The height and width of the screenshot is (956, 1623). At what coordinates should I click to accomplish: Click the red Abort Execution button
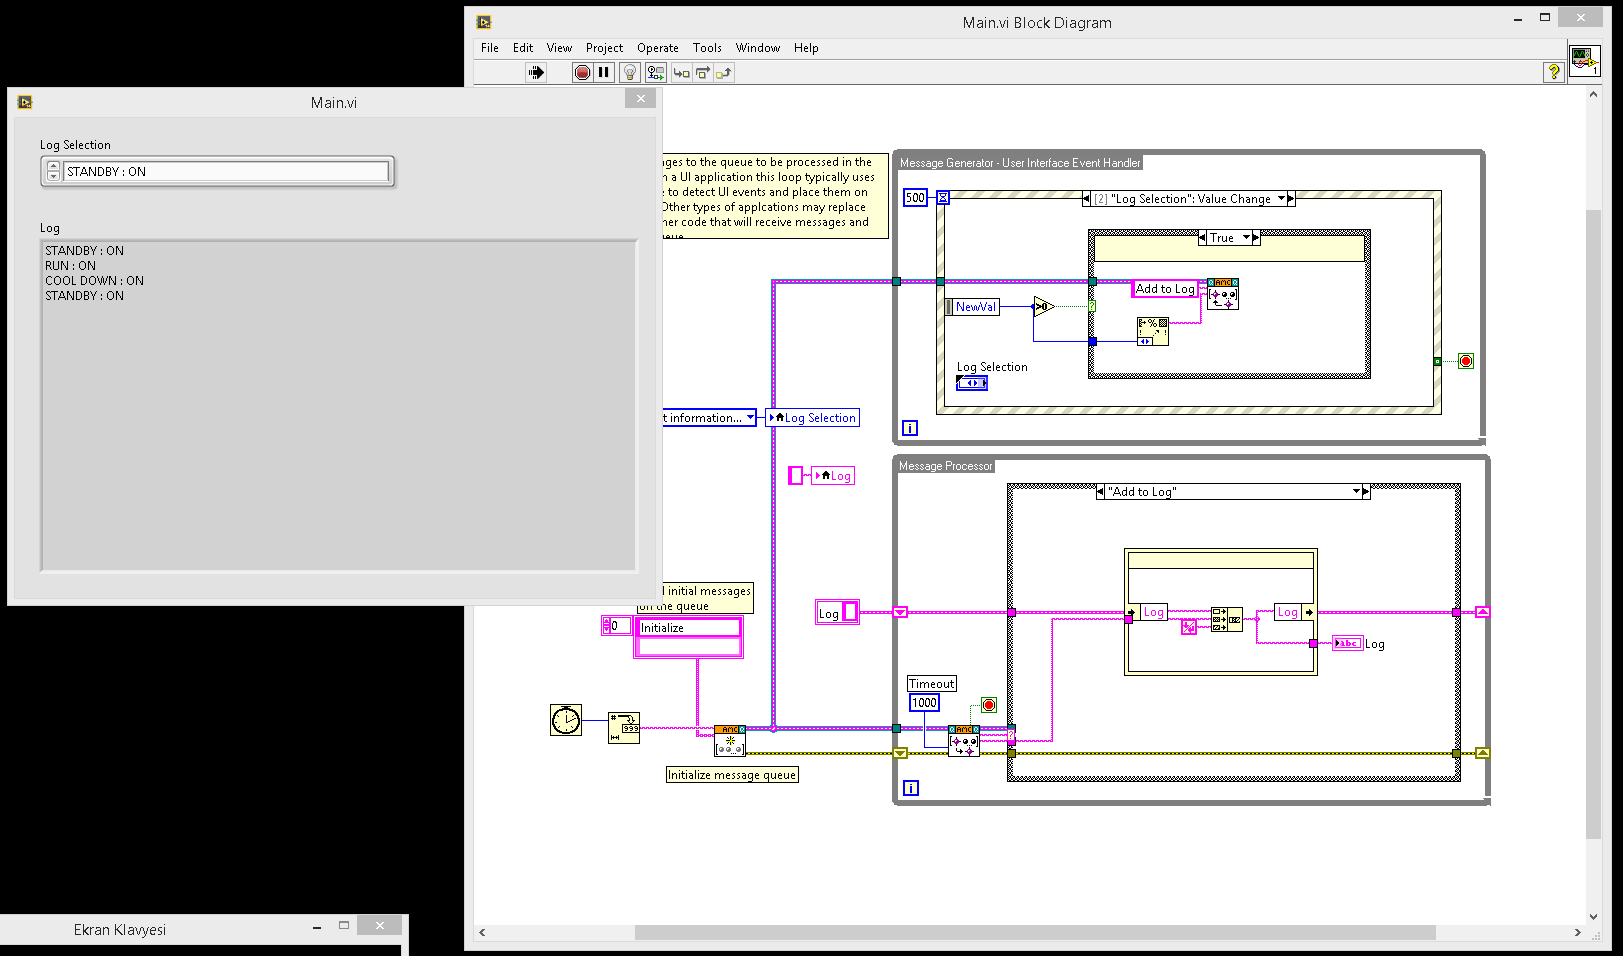[x=582, y=72]
